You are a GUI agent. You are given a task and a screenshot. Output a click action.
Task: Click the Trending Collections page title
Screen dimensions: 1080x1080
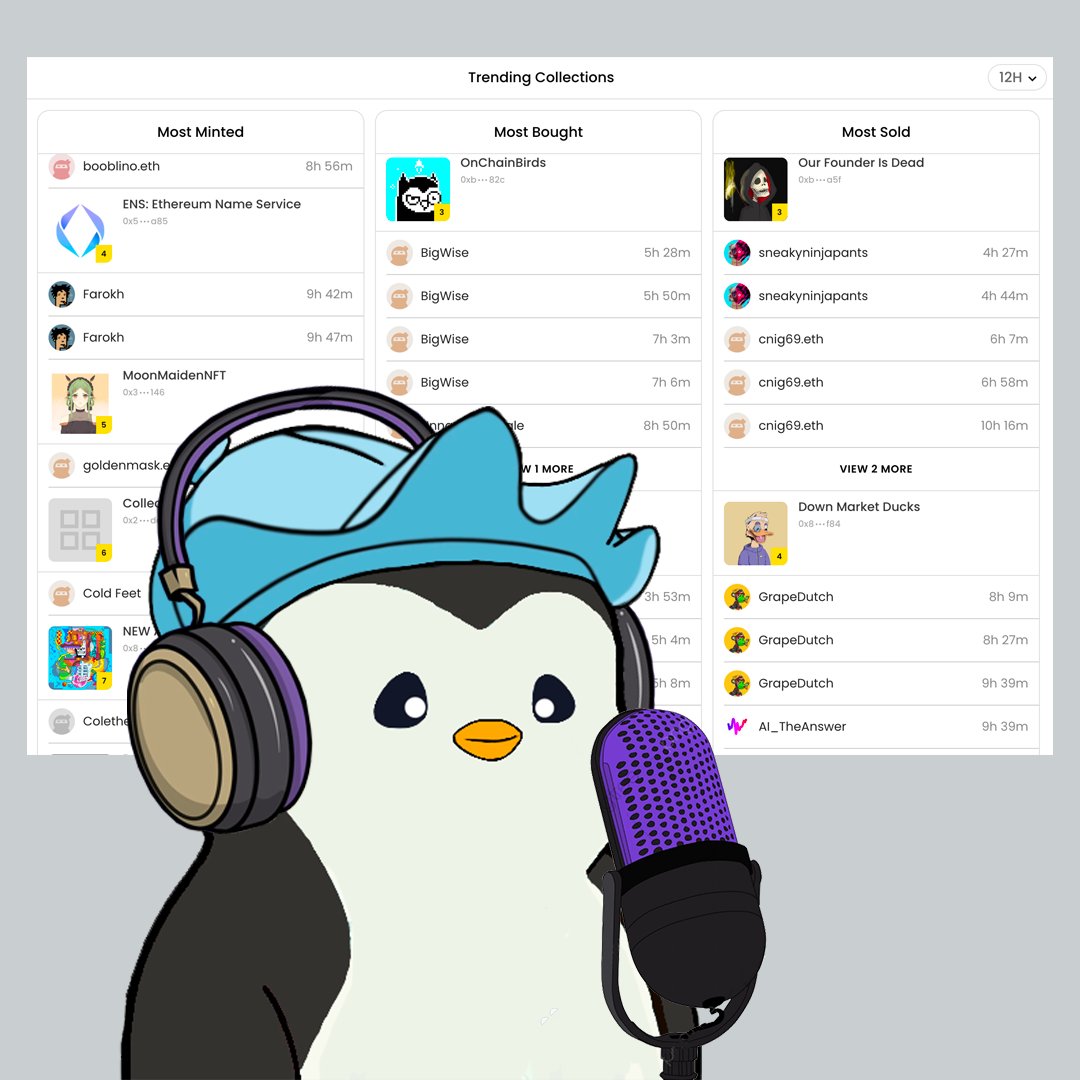541,77
